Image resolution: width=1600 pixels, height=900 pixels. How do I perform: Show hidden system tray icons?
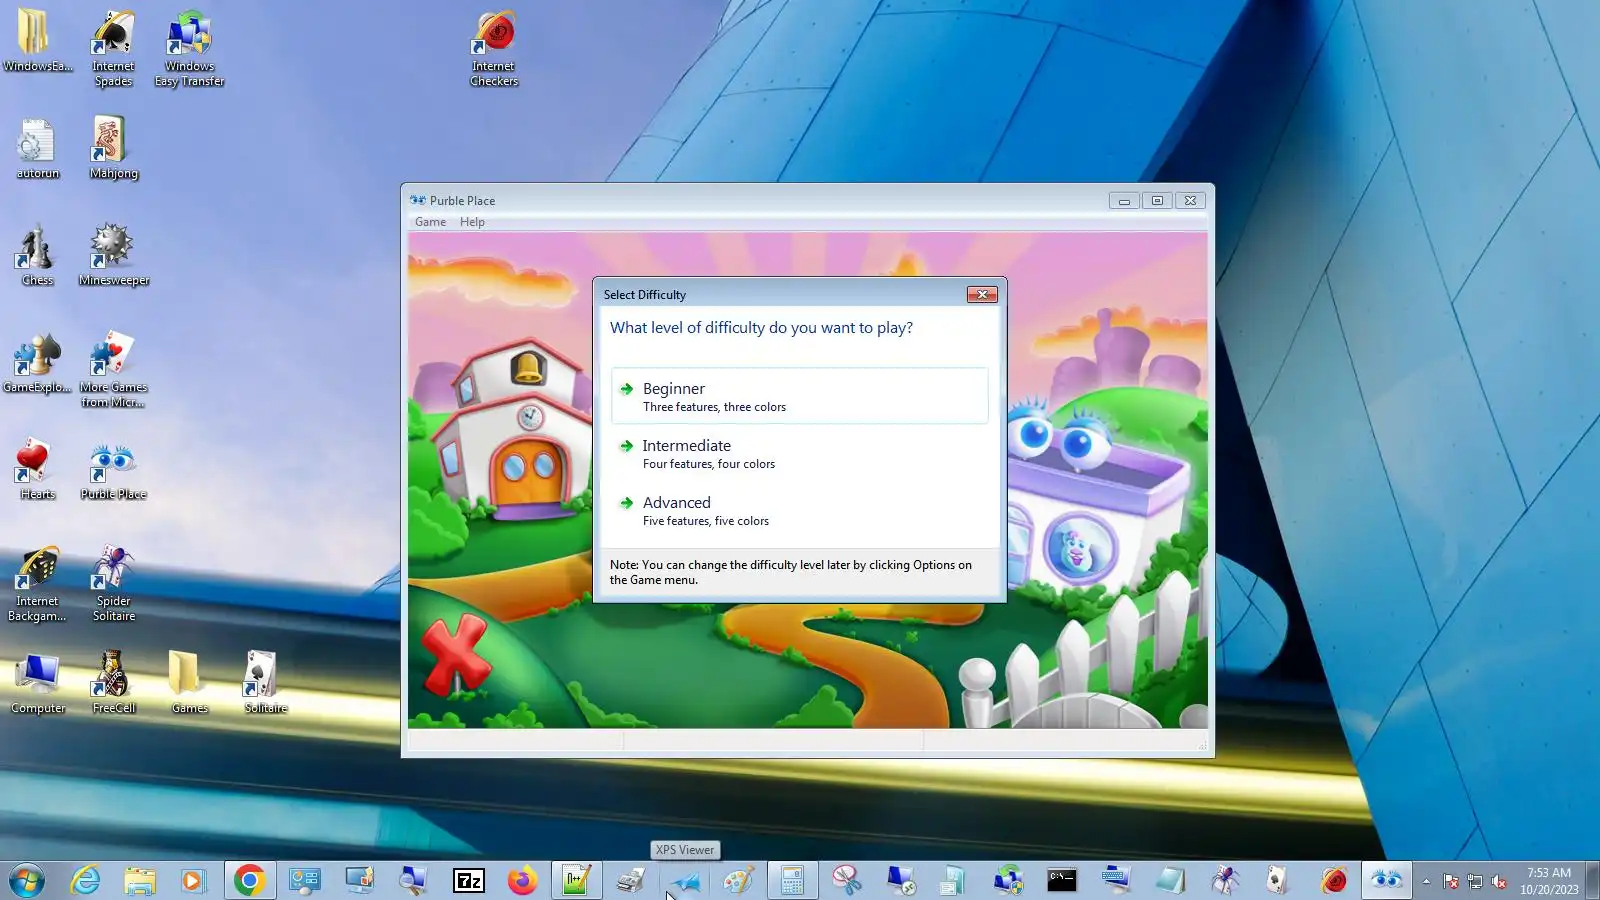[x=1426, y=881]
